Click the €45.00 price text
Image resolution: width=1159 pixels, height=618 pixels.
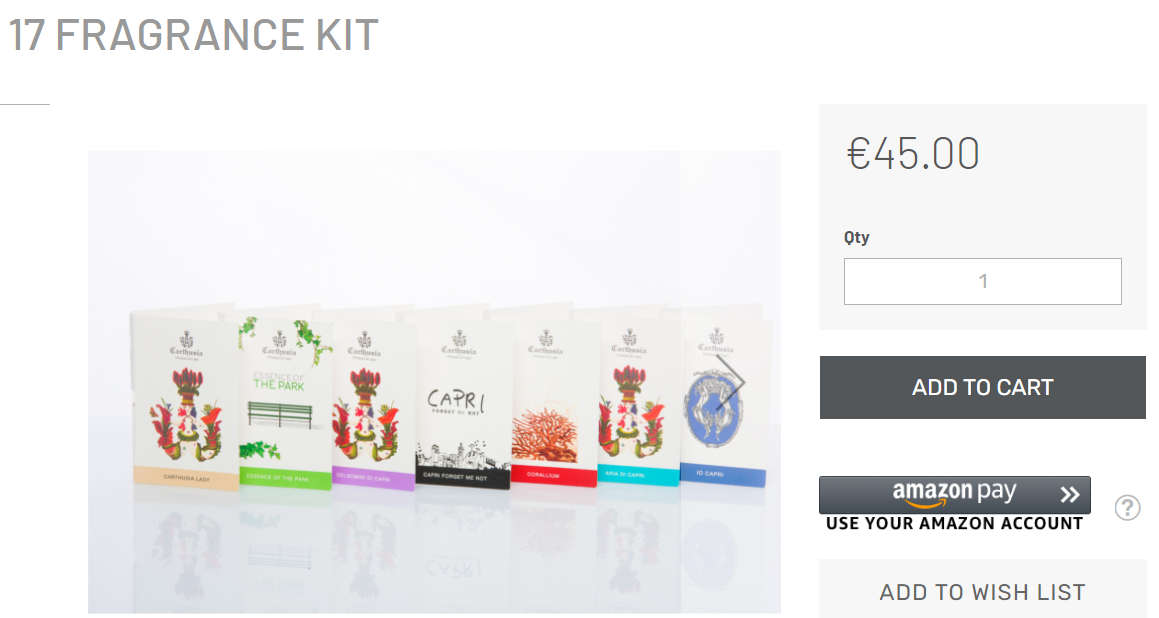point(913,154)
